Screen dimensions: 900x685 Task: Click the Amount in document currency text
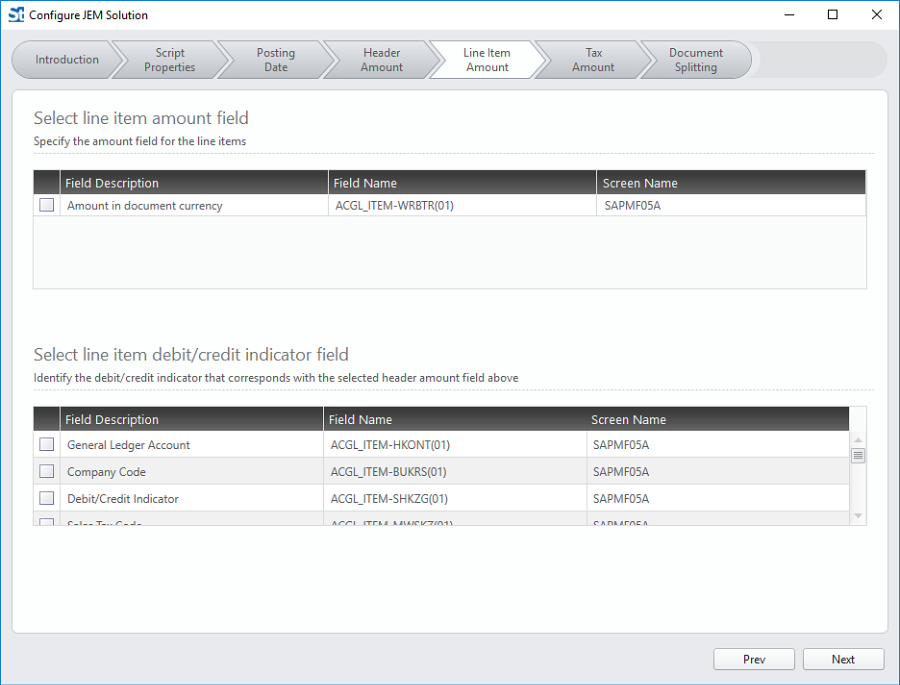pos(145,206)
